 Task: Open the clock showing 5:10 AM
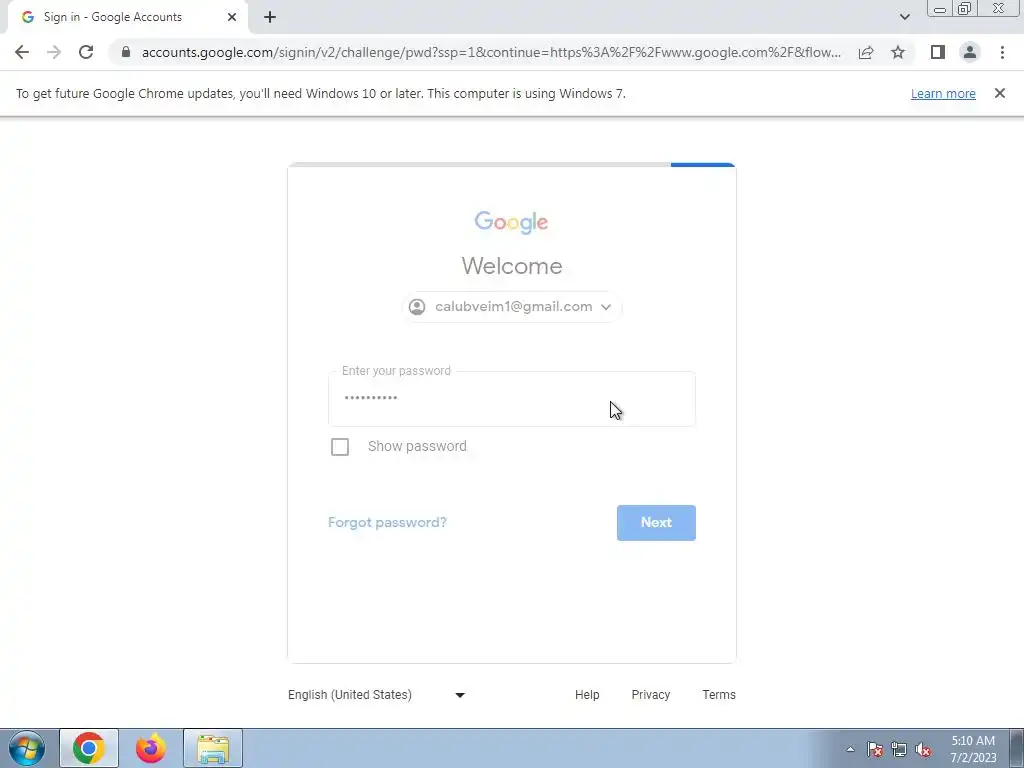(x=973, y=749)
